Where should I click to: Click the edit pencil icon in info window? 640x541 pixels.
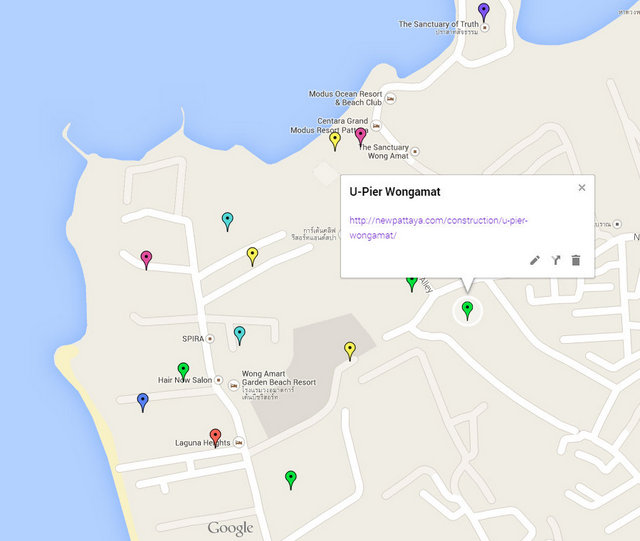(535, 260)
